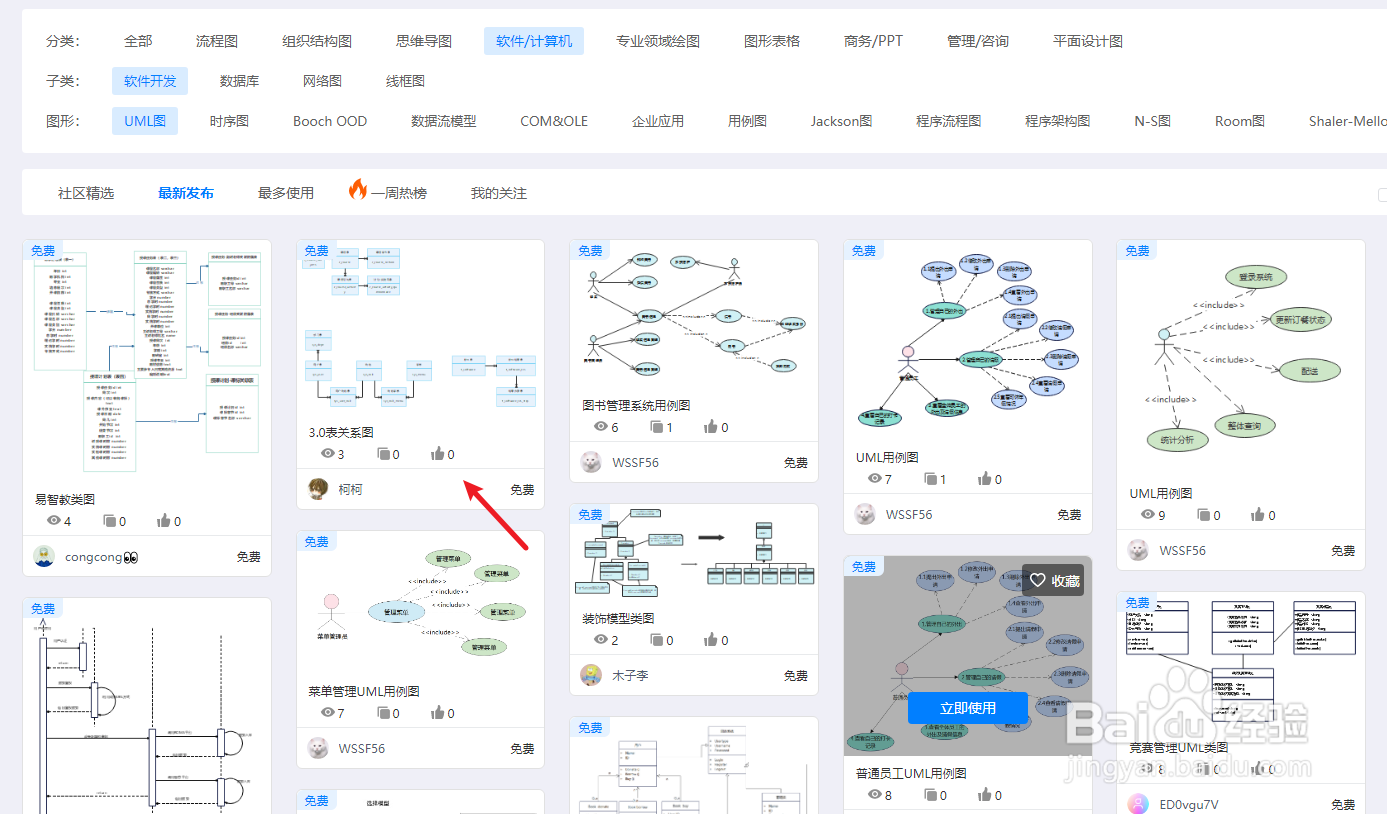
Task: Click 柯柯's avatar on the 3.0表关系图 card
Action: 316,488
